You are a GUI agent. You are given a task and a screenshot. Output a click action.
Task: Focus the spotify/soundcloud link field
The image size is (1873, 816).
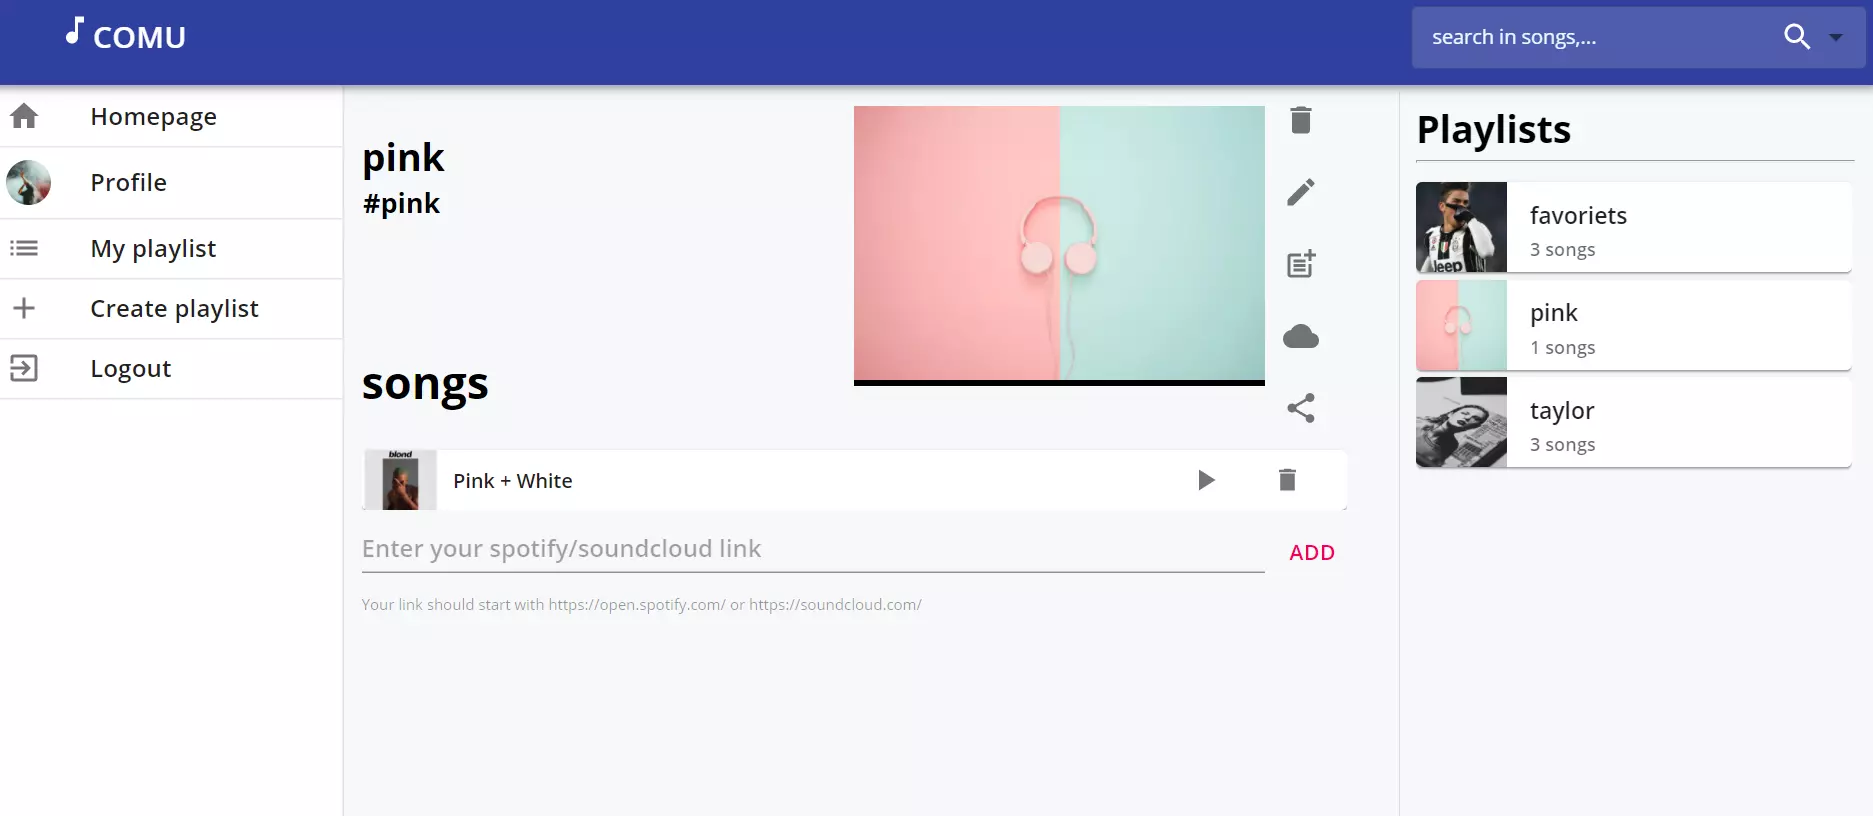[x=813, y=549]
